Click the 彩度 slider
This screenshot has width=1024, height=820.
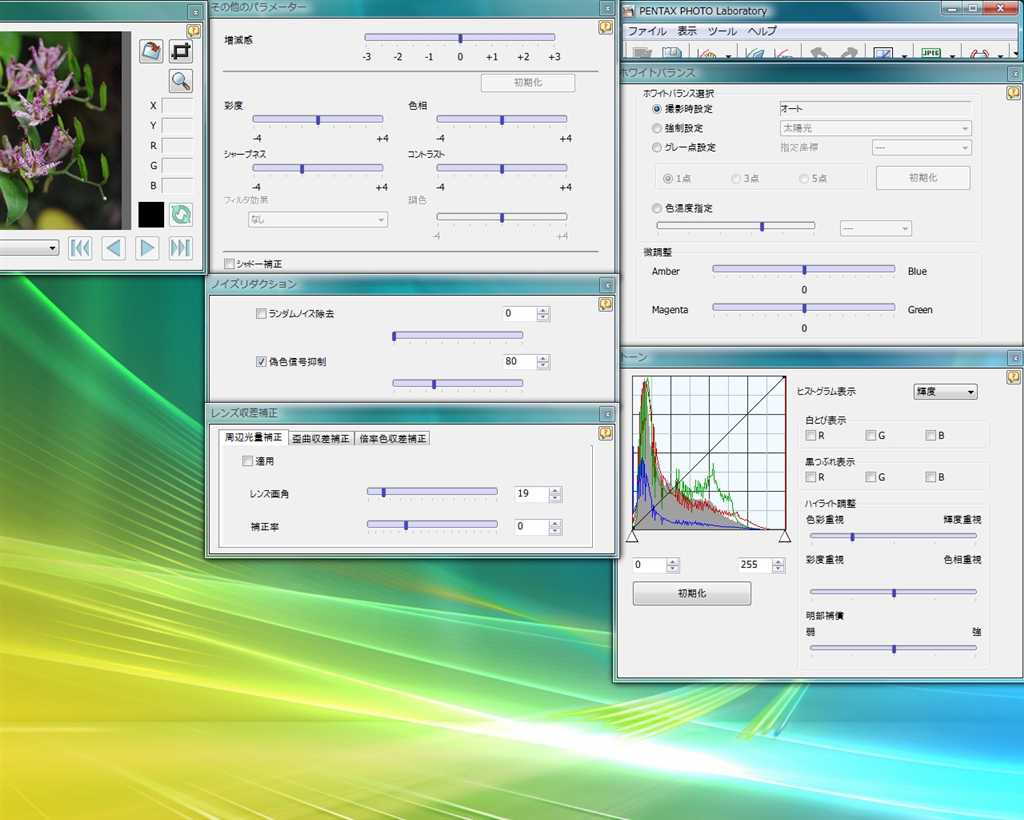[x=318, y=119]
